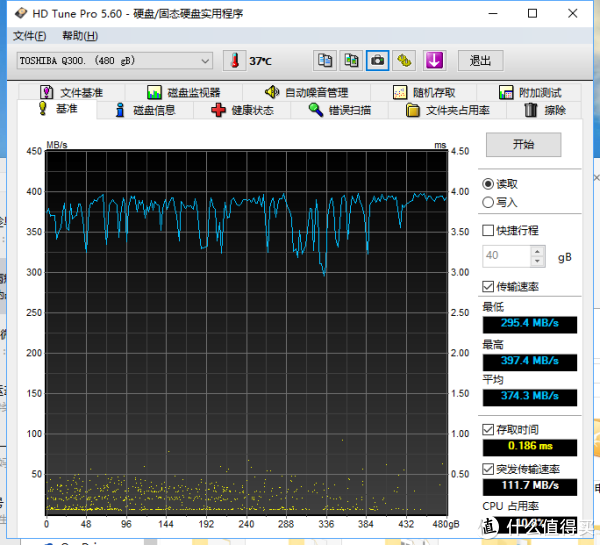Click the 111.7 MB/s burst rate value
The width and height of the screenshot is (600, 545).
click(x=530, y=486)
